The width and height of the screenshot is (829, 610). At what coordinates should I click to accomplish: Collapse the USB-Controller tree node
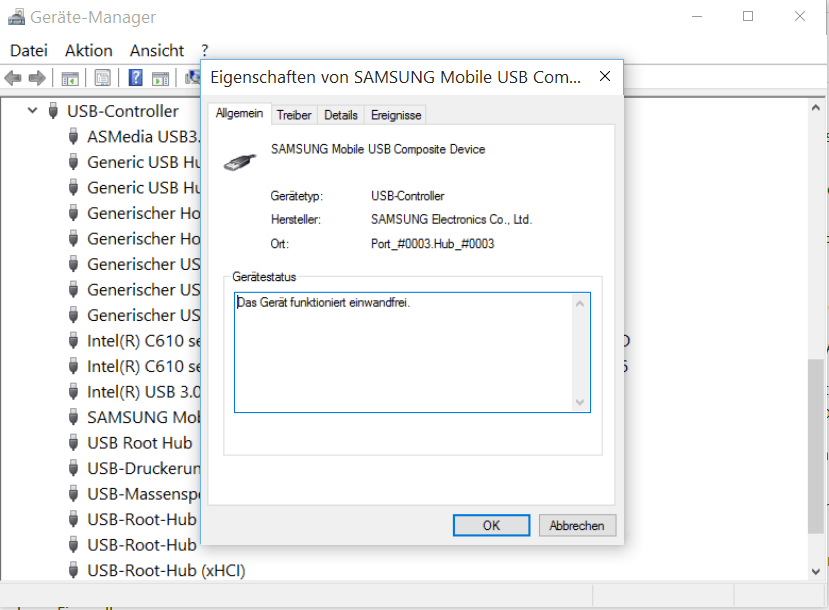pos(33,110)
